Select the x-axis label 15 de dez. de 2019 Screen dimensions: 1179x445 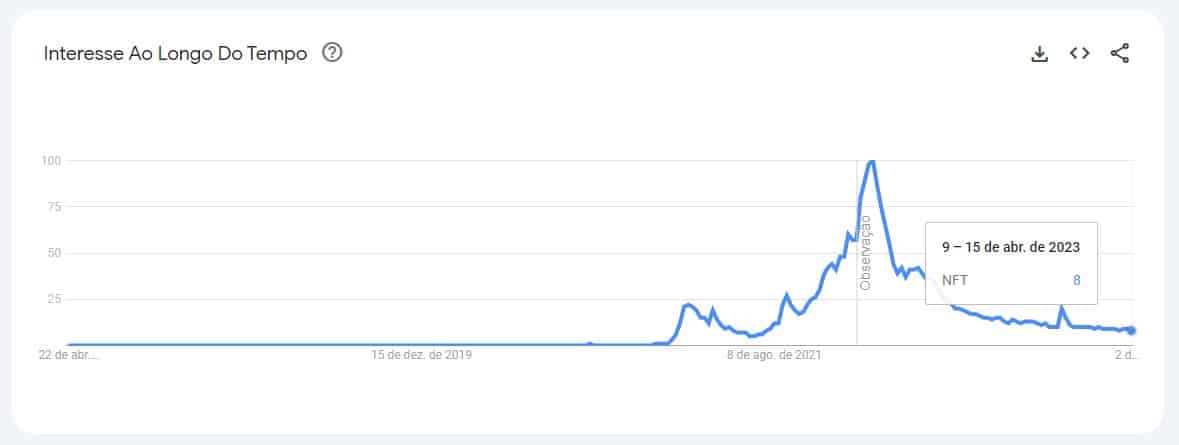point(421,354)
